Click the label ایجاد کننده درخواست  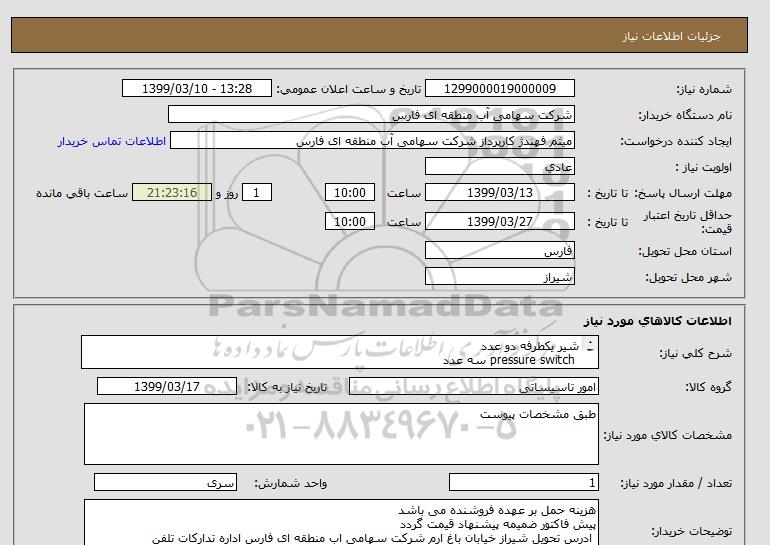tap(676, 141)
